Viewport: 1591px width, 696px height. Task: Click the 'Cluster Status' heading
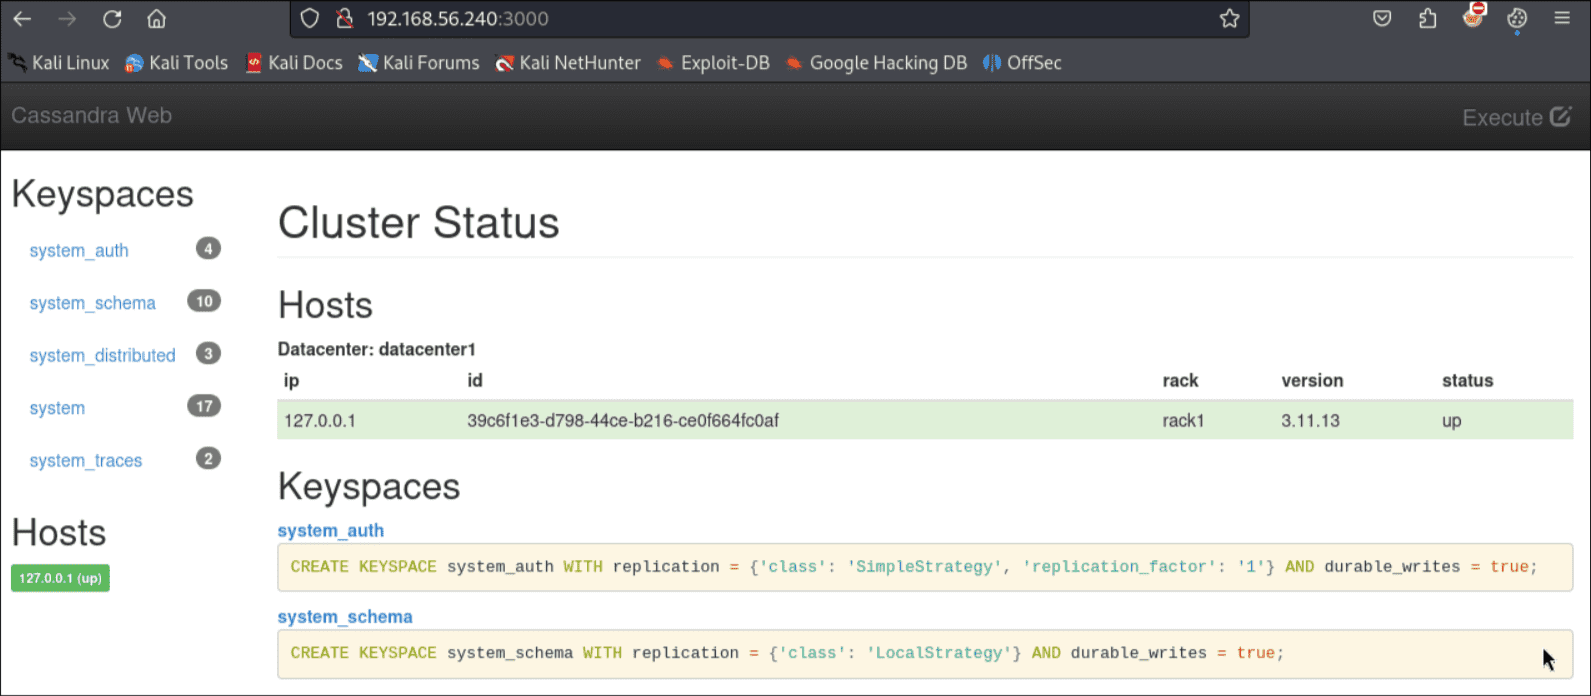[418, 223]
